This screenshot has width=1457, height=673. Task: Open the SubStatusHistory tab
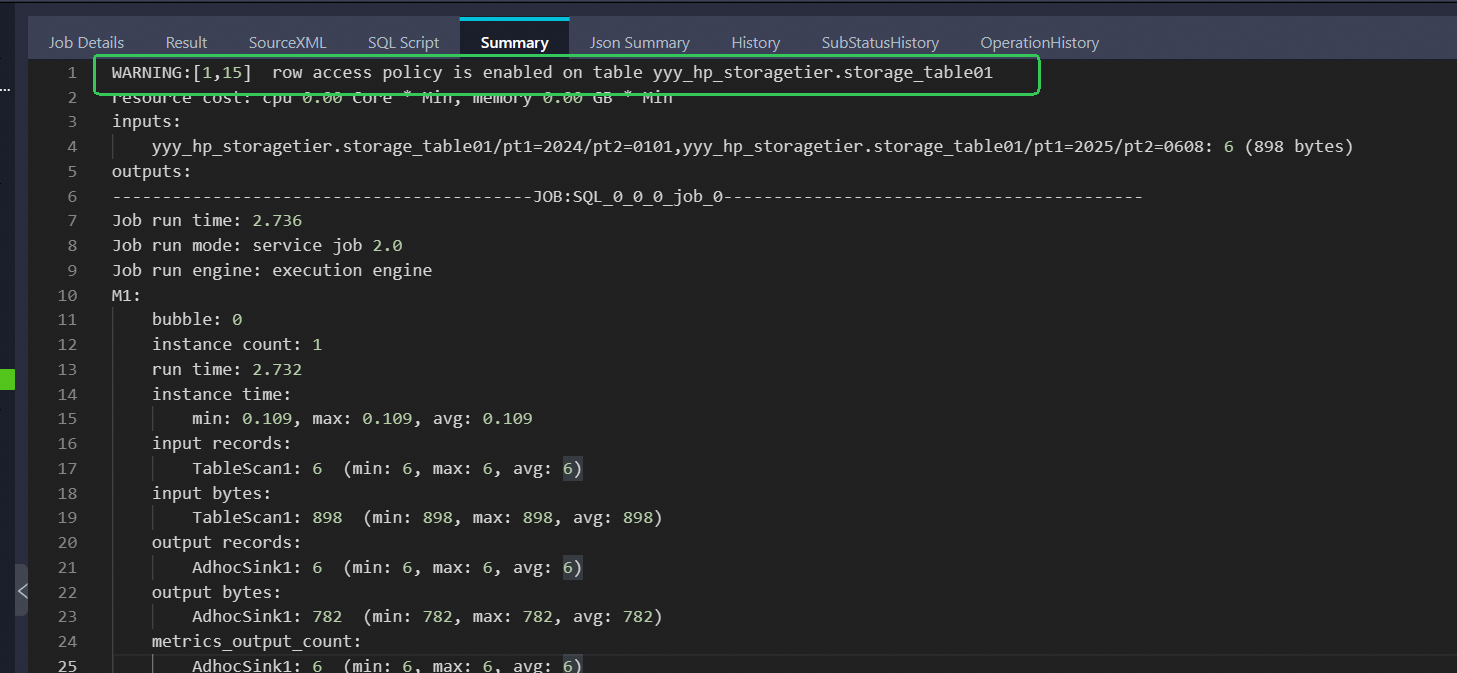pos(880,42)
